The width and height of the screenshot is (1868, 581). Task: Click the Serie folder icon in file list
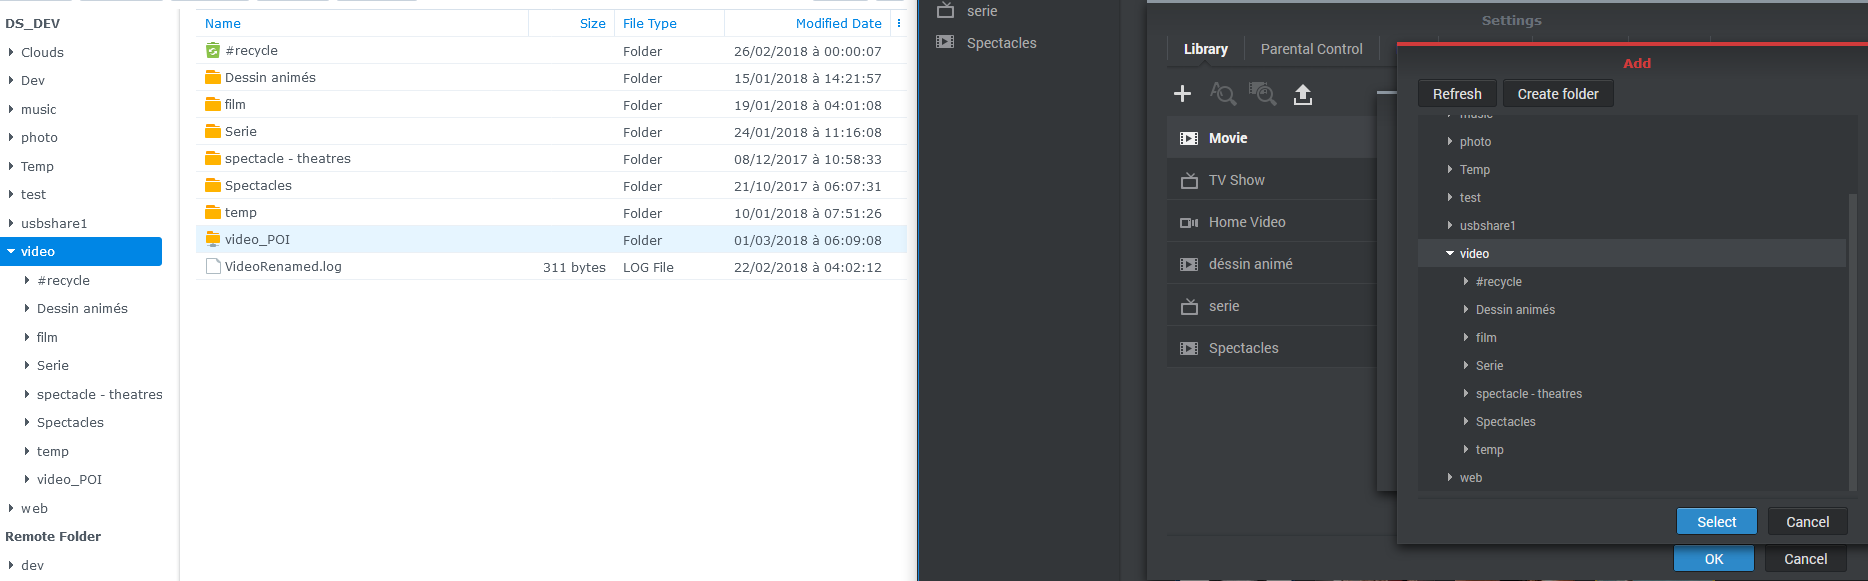[213, 131]
